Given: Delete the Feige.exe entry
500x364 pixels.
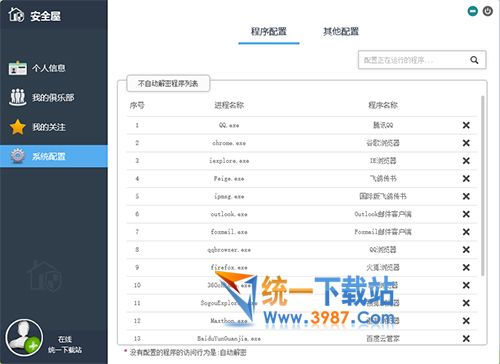Looking at the screenshot, I should [466, 178].
